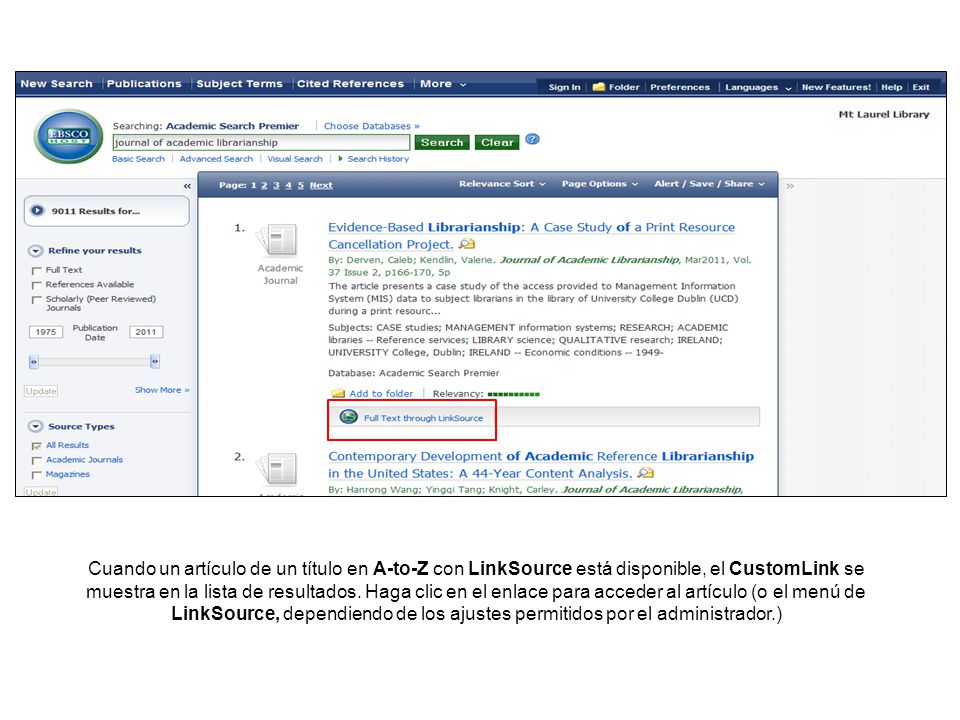Screen dimensions: 960x720
Task: Enable References Available checkbox
Action: [x=37, y=285]
